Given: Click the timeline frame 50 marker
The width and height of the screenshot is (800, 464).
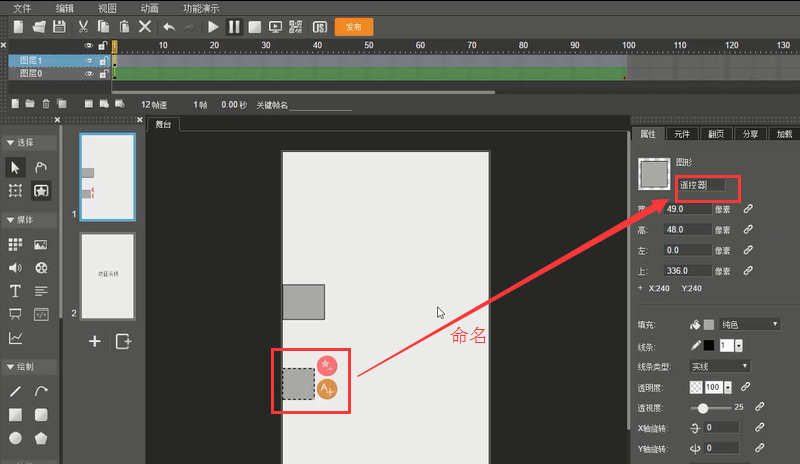Looking at the screenshot, I should pyautogui.click(x=369, y=45).
